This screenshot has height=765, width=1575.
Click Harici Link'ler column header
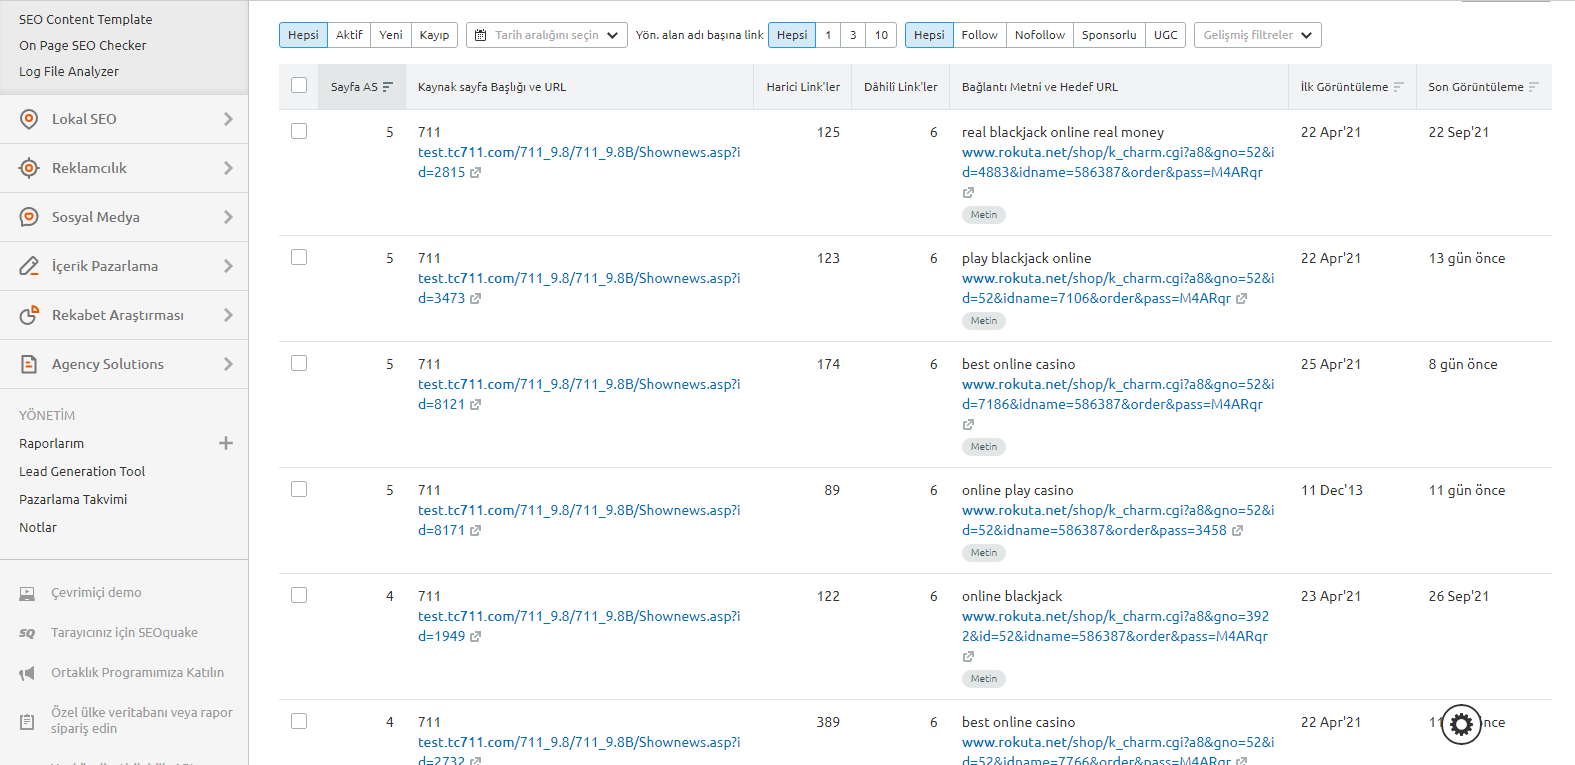coord(803,87)
